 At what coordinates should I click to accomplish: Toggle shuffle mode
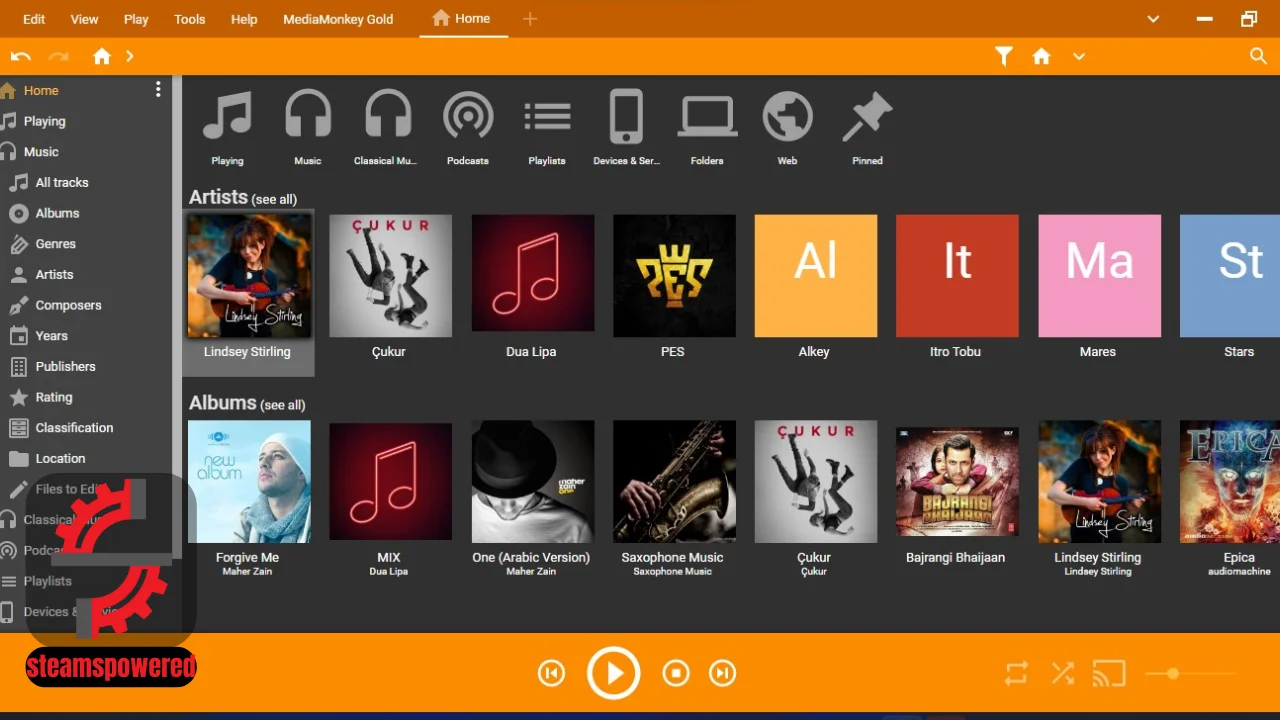pos(1063,674)
